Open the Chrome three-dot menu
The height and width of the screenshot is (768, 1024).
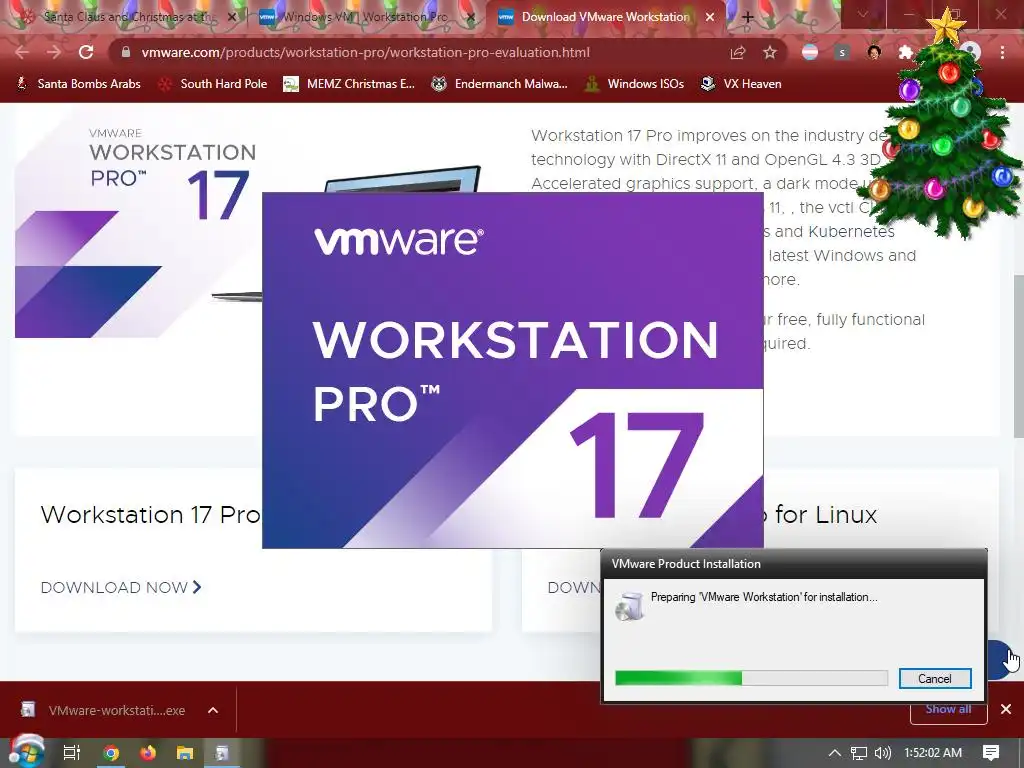1002,52
